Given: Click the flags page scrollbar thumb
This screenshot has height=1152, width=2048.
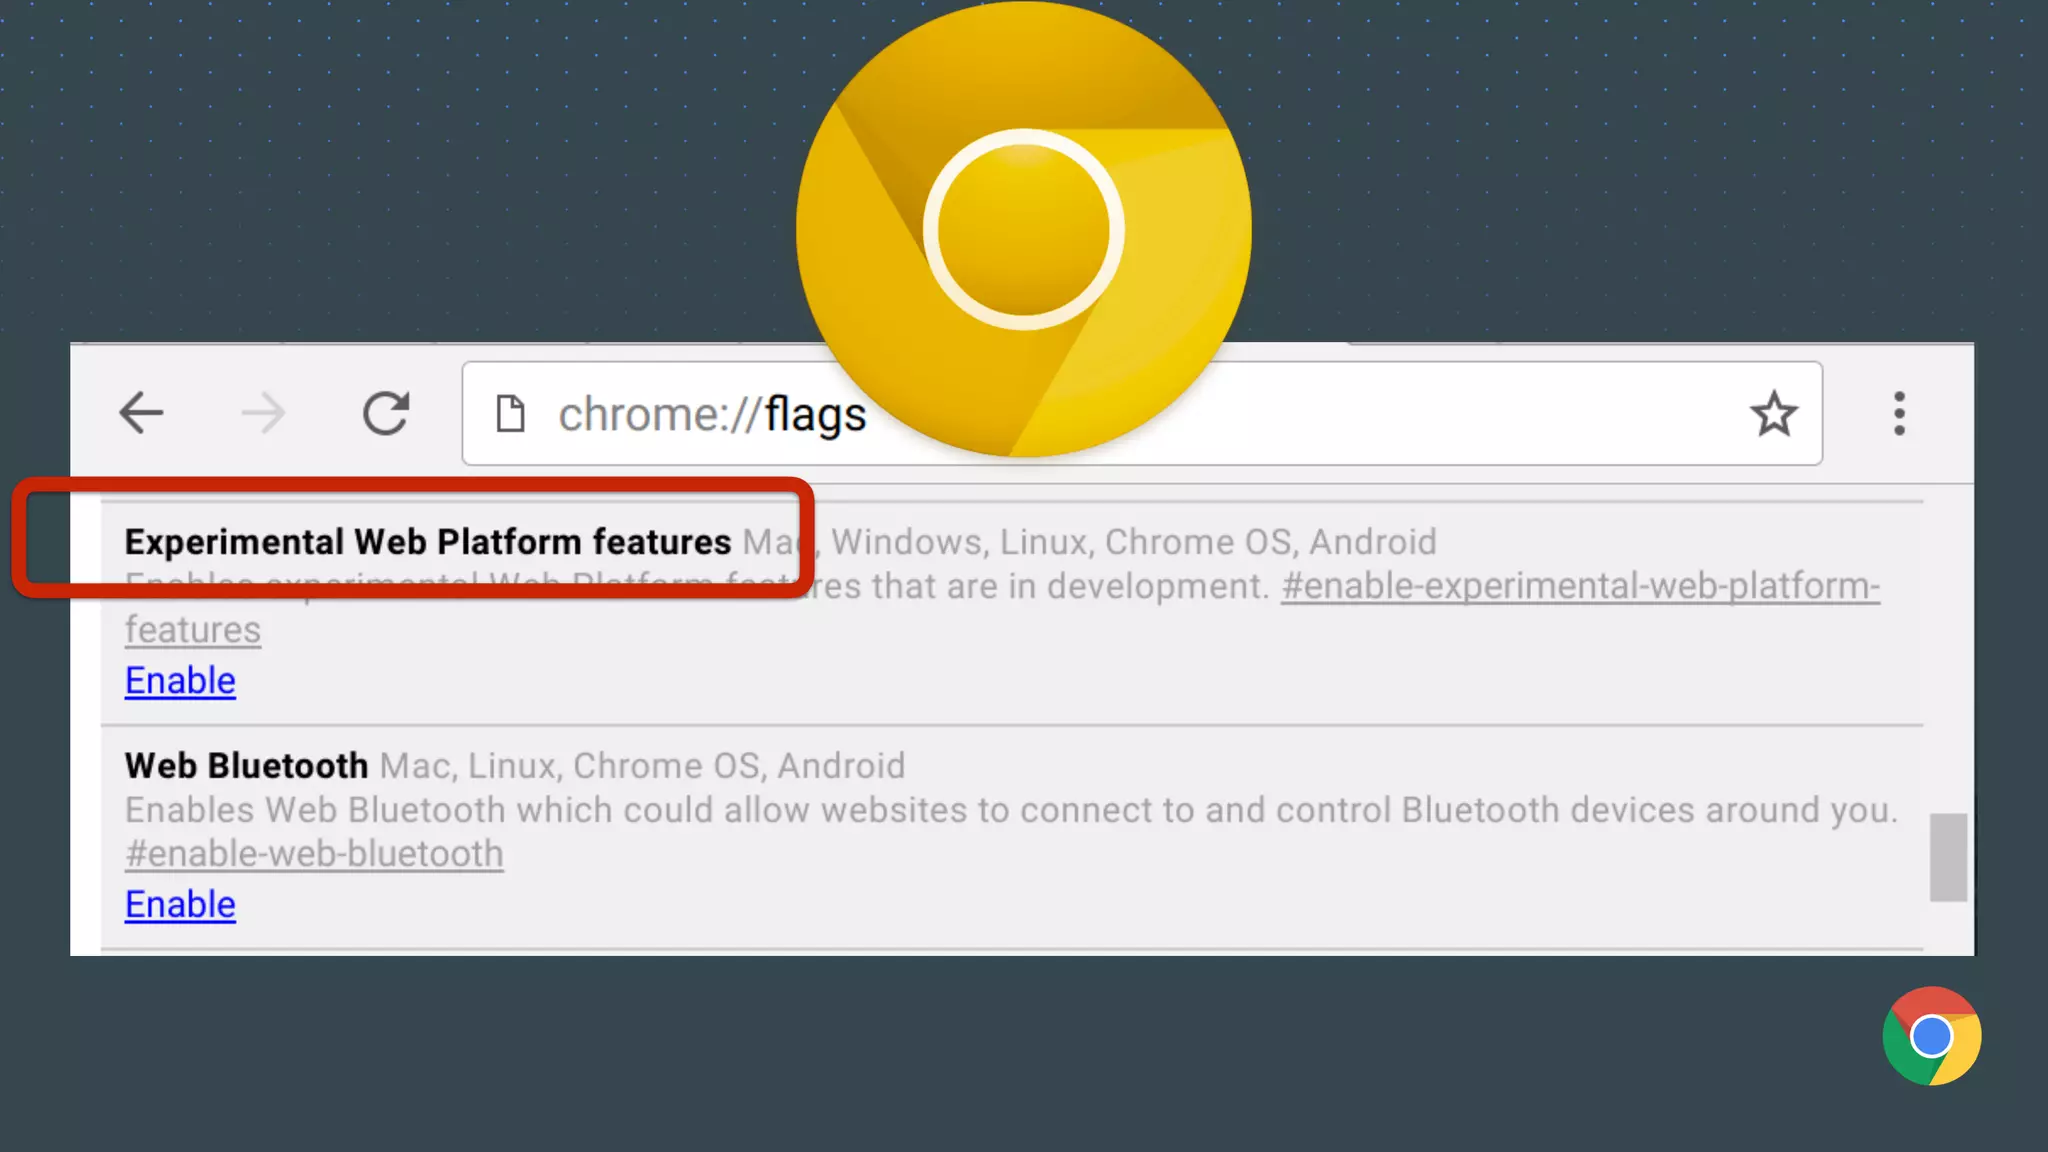Looking at the screenshot, I should (x=1947, y=857).
